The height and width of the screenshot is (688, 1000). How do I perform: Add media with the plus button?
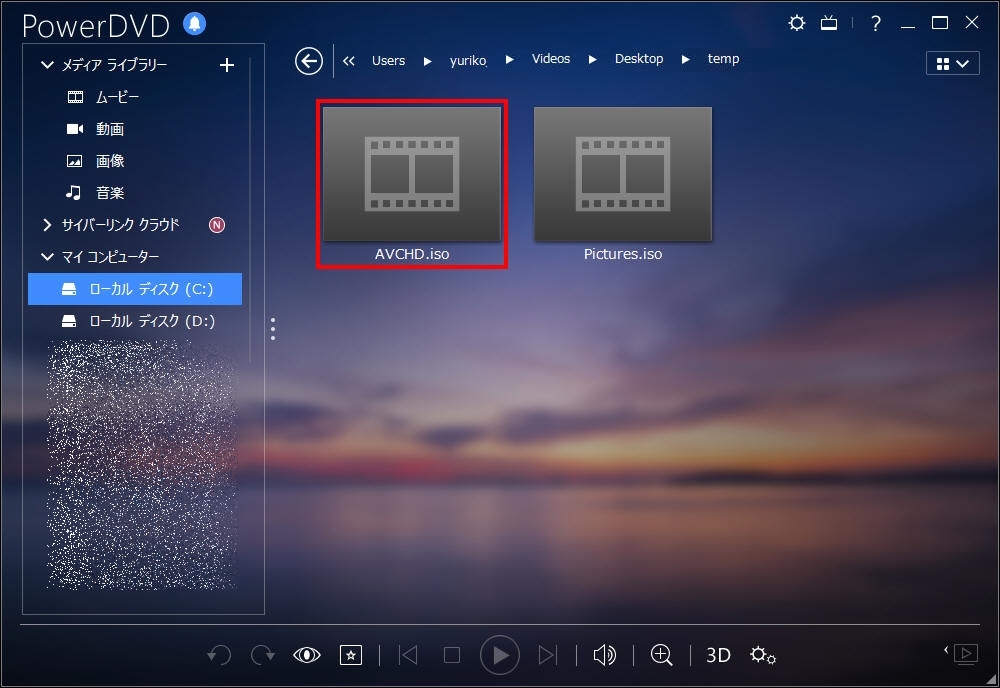point(226,64)
